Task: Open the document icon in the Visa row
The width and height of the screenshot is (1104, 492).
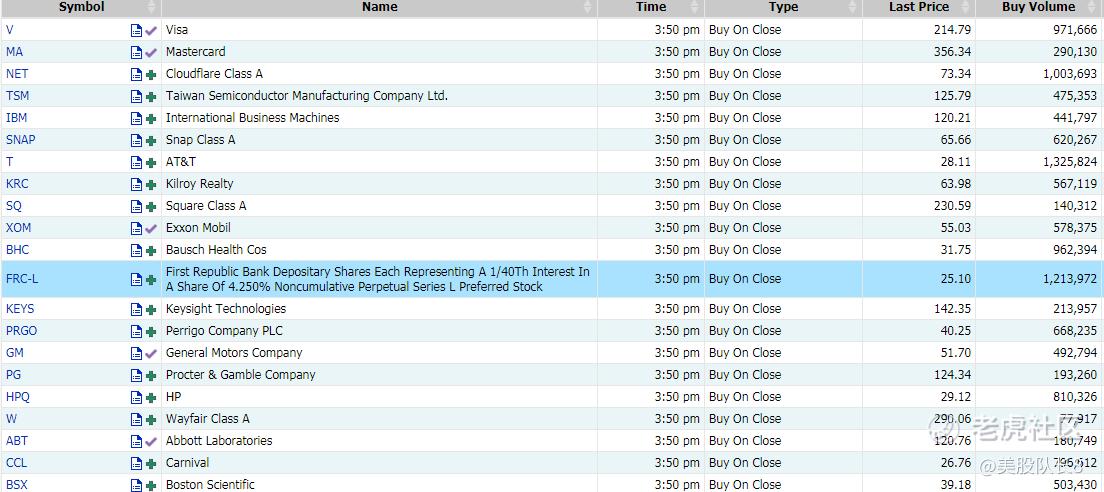Action: pos(136,30)
